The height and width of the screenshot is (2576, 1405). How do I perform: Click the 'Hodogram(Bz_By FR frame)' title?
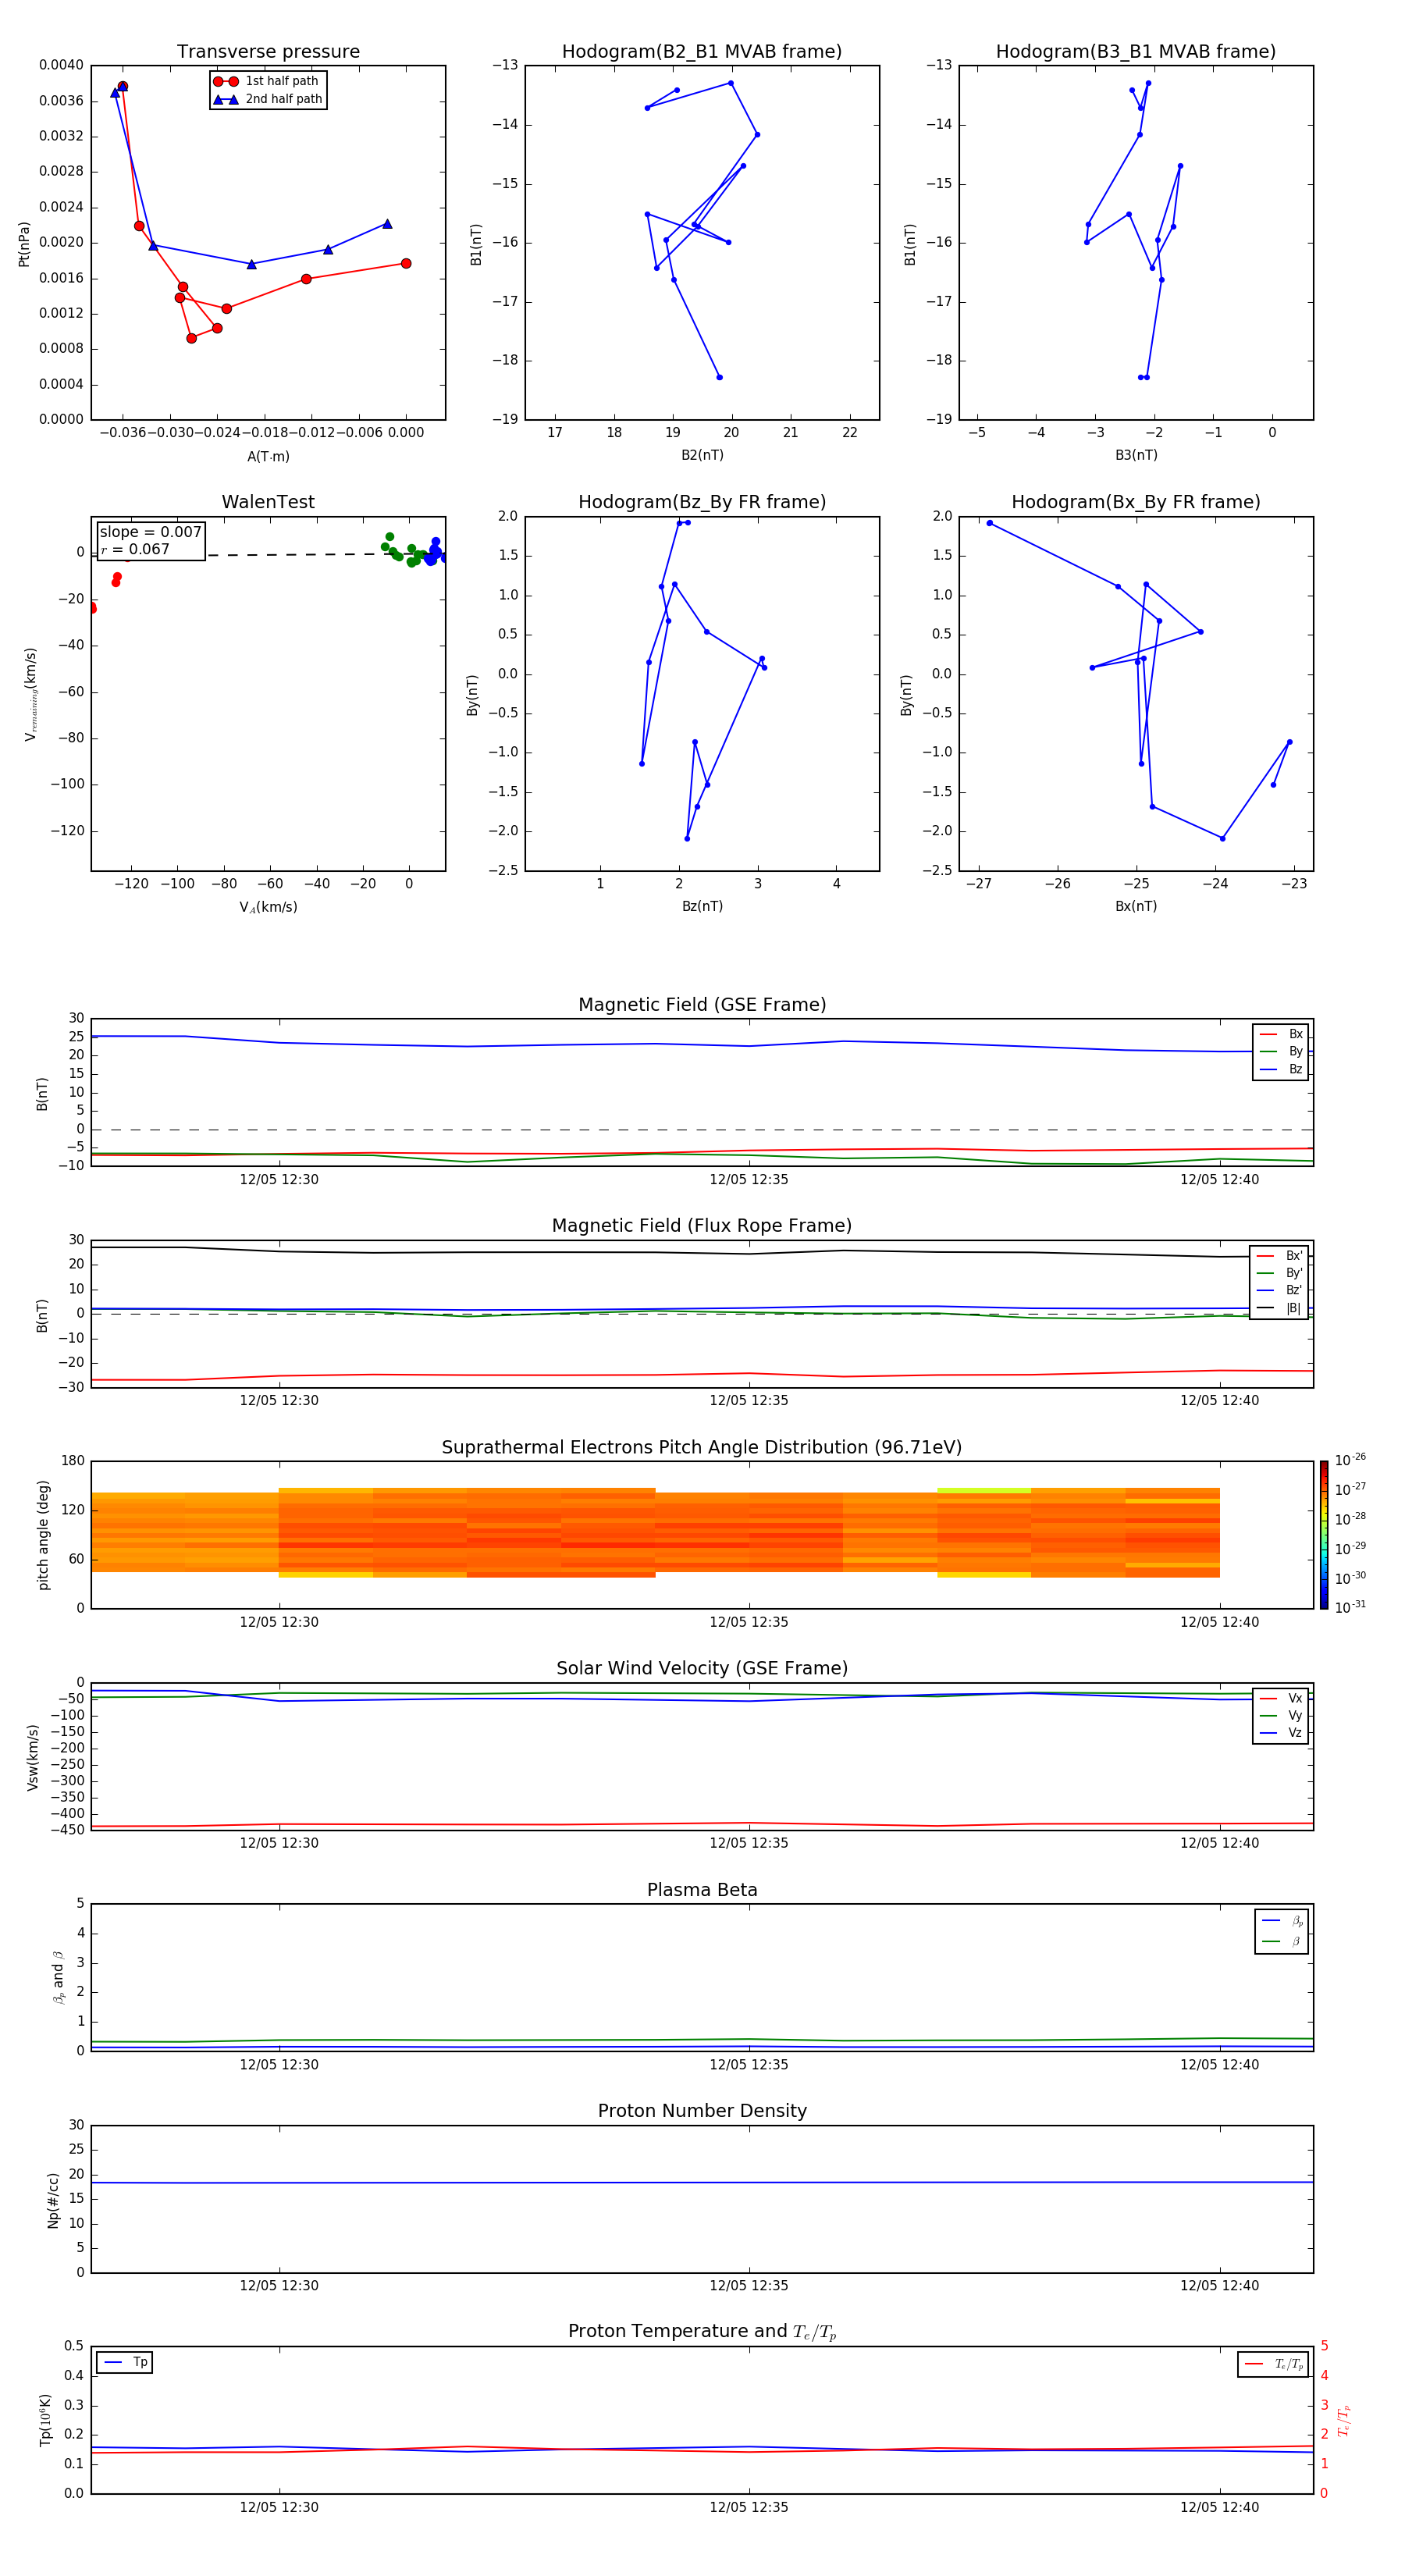(702, 502)
